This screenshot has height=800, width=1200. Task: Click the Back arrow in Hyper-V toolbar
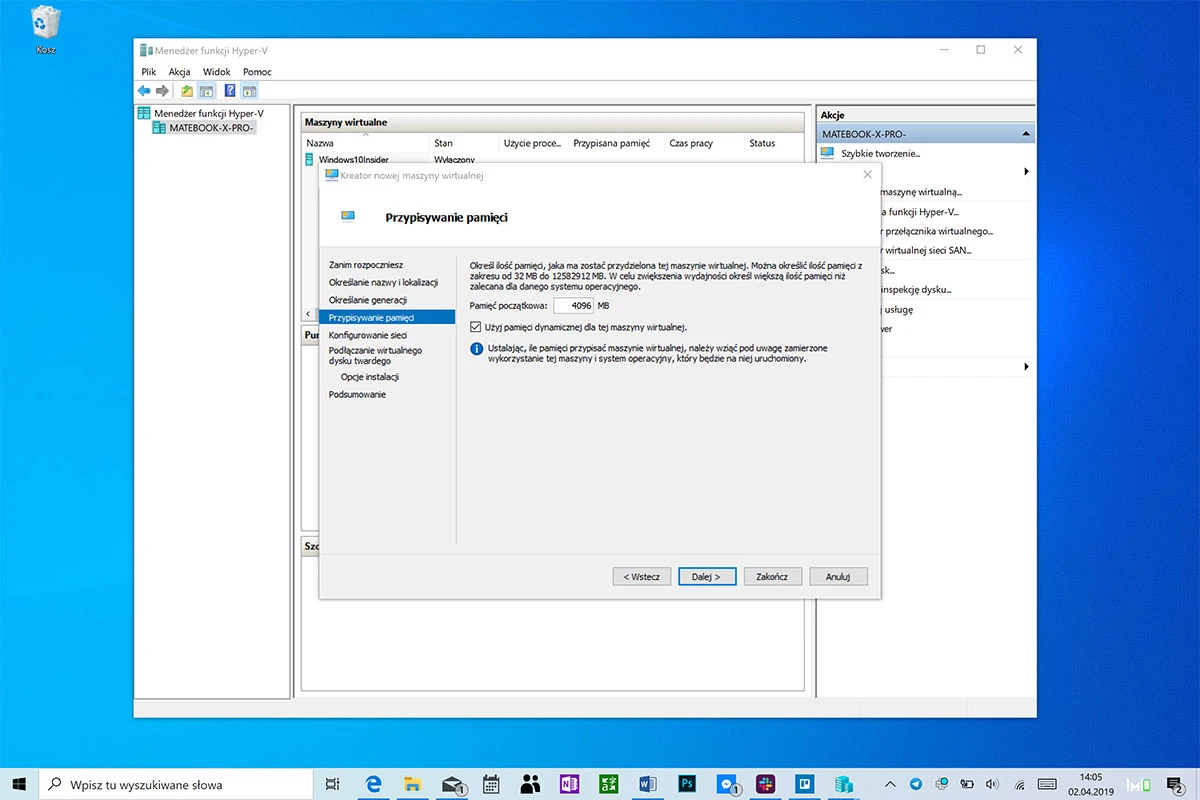click(x=144, y=91)
